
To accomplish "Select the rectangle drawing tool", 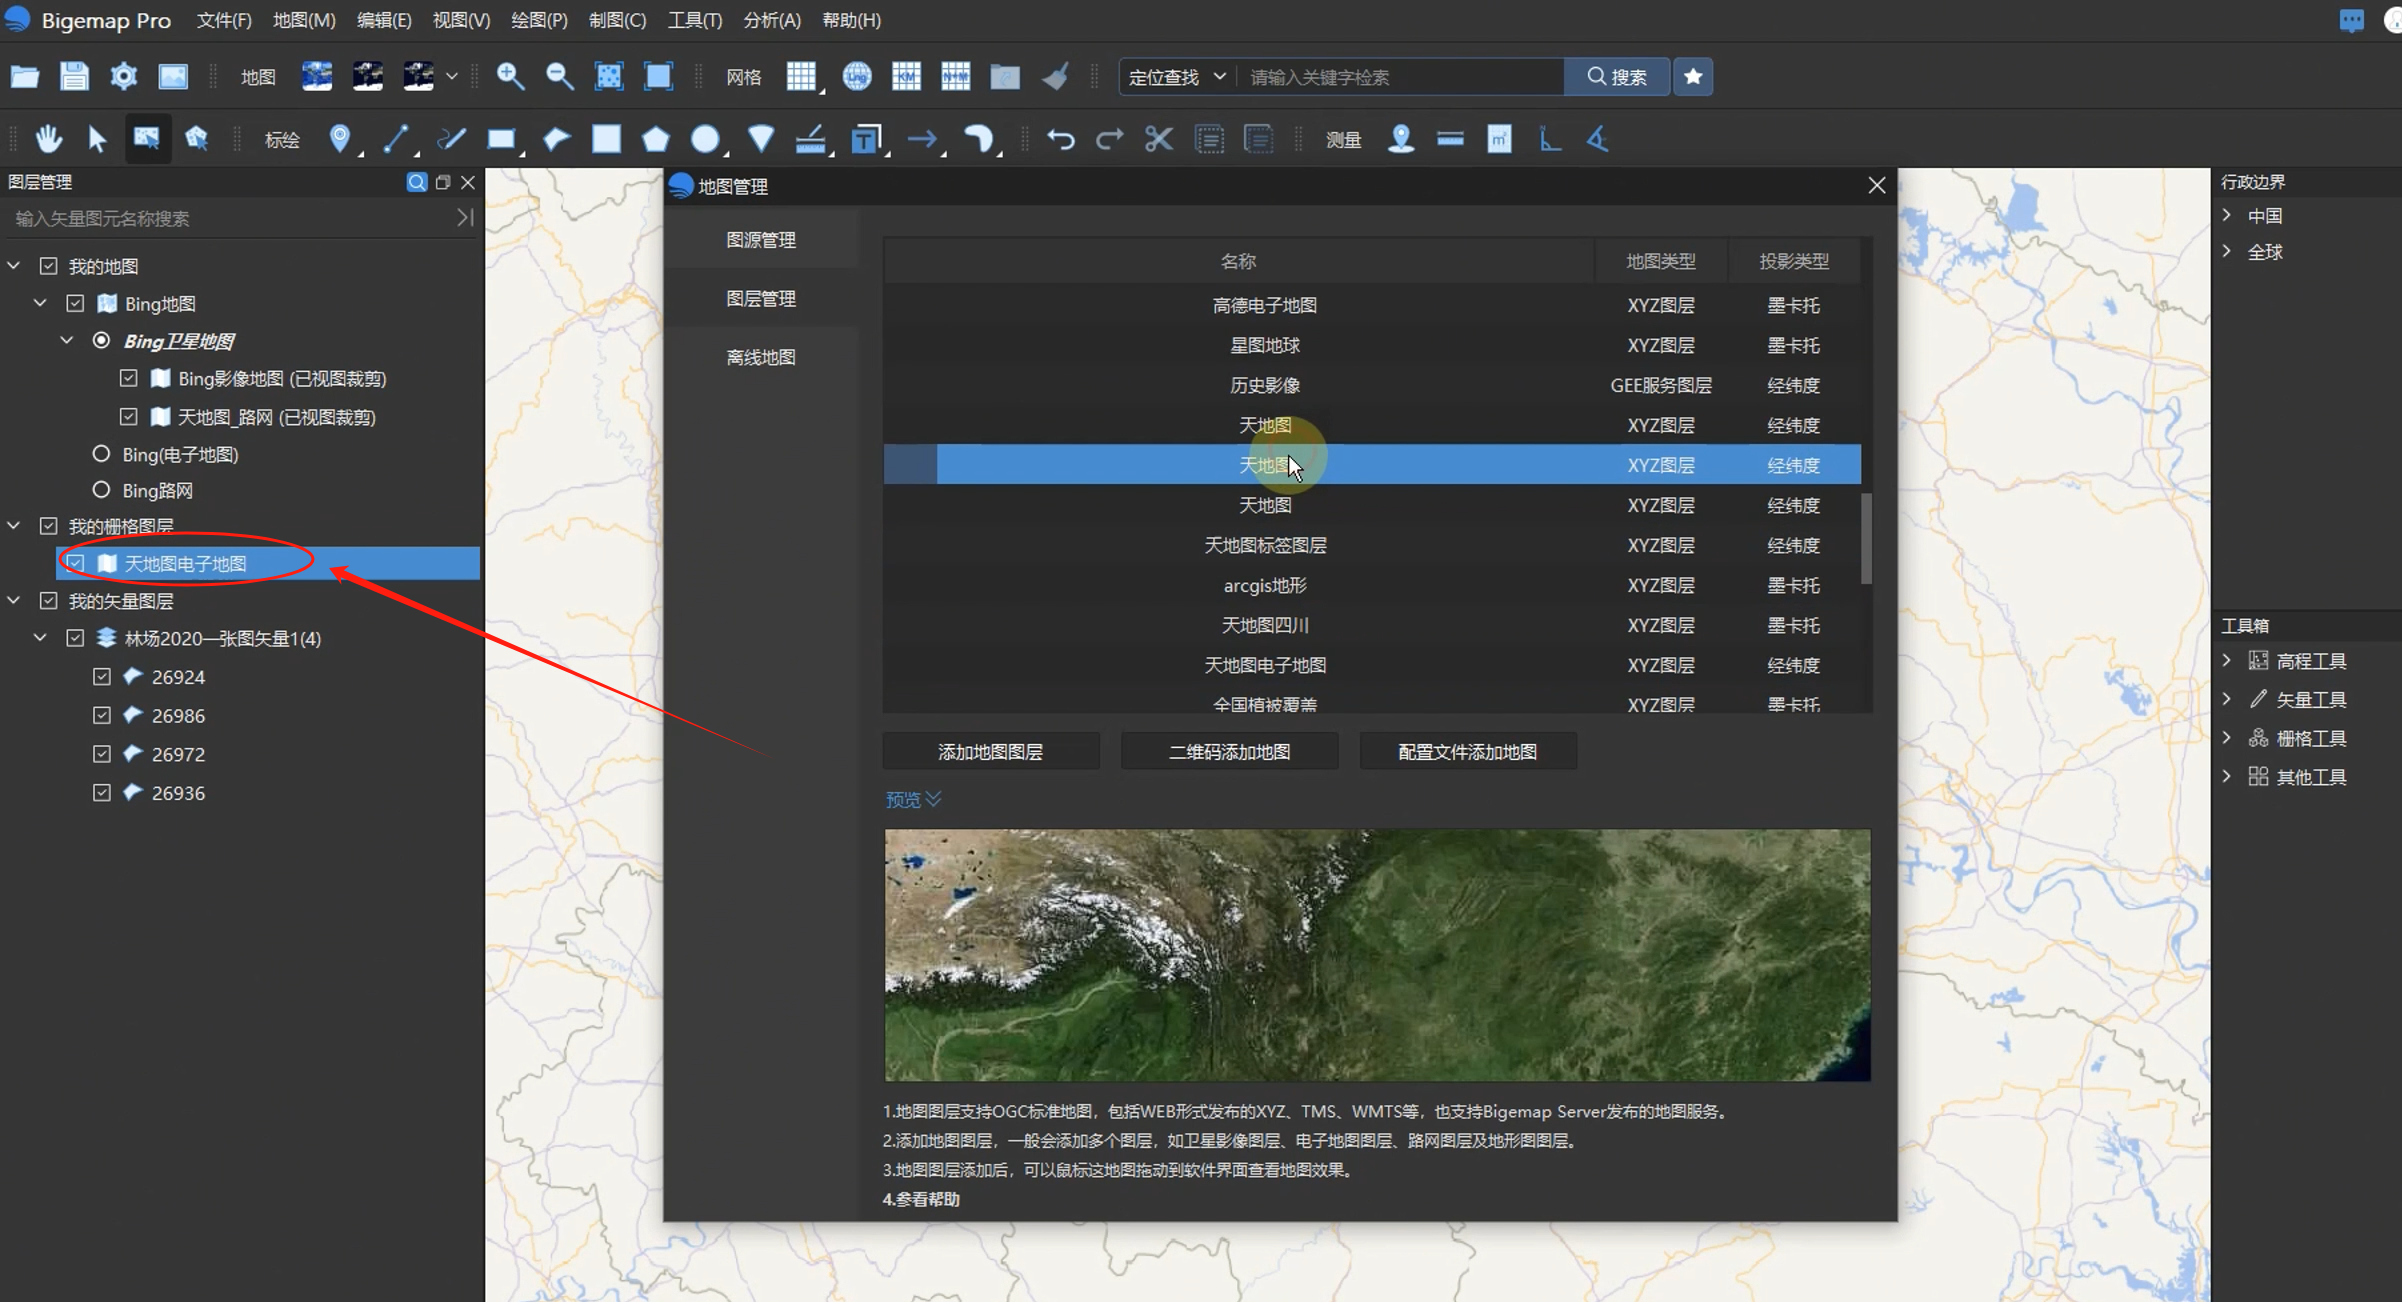I will (x=502, y=139).
